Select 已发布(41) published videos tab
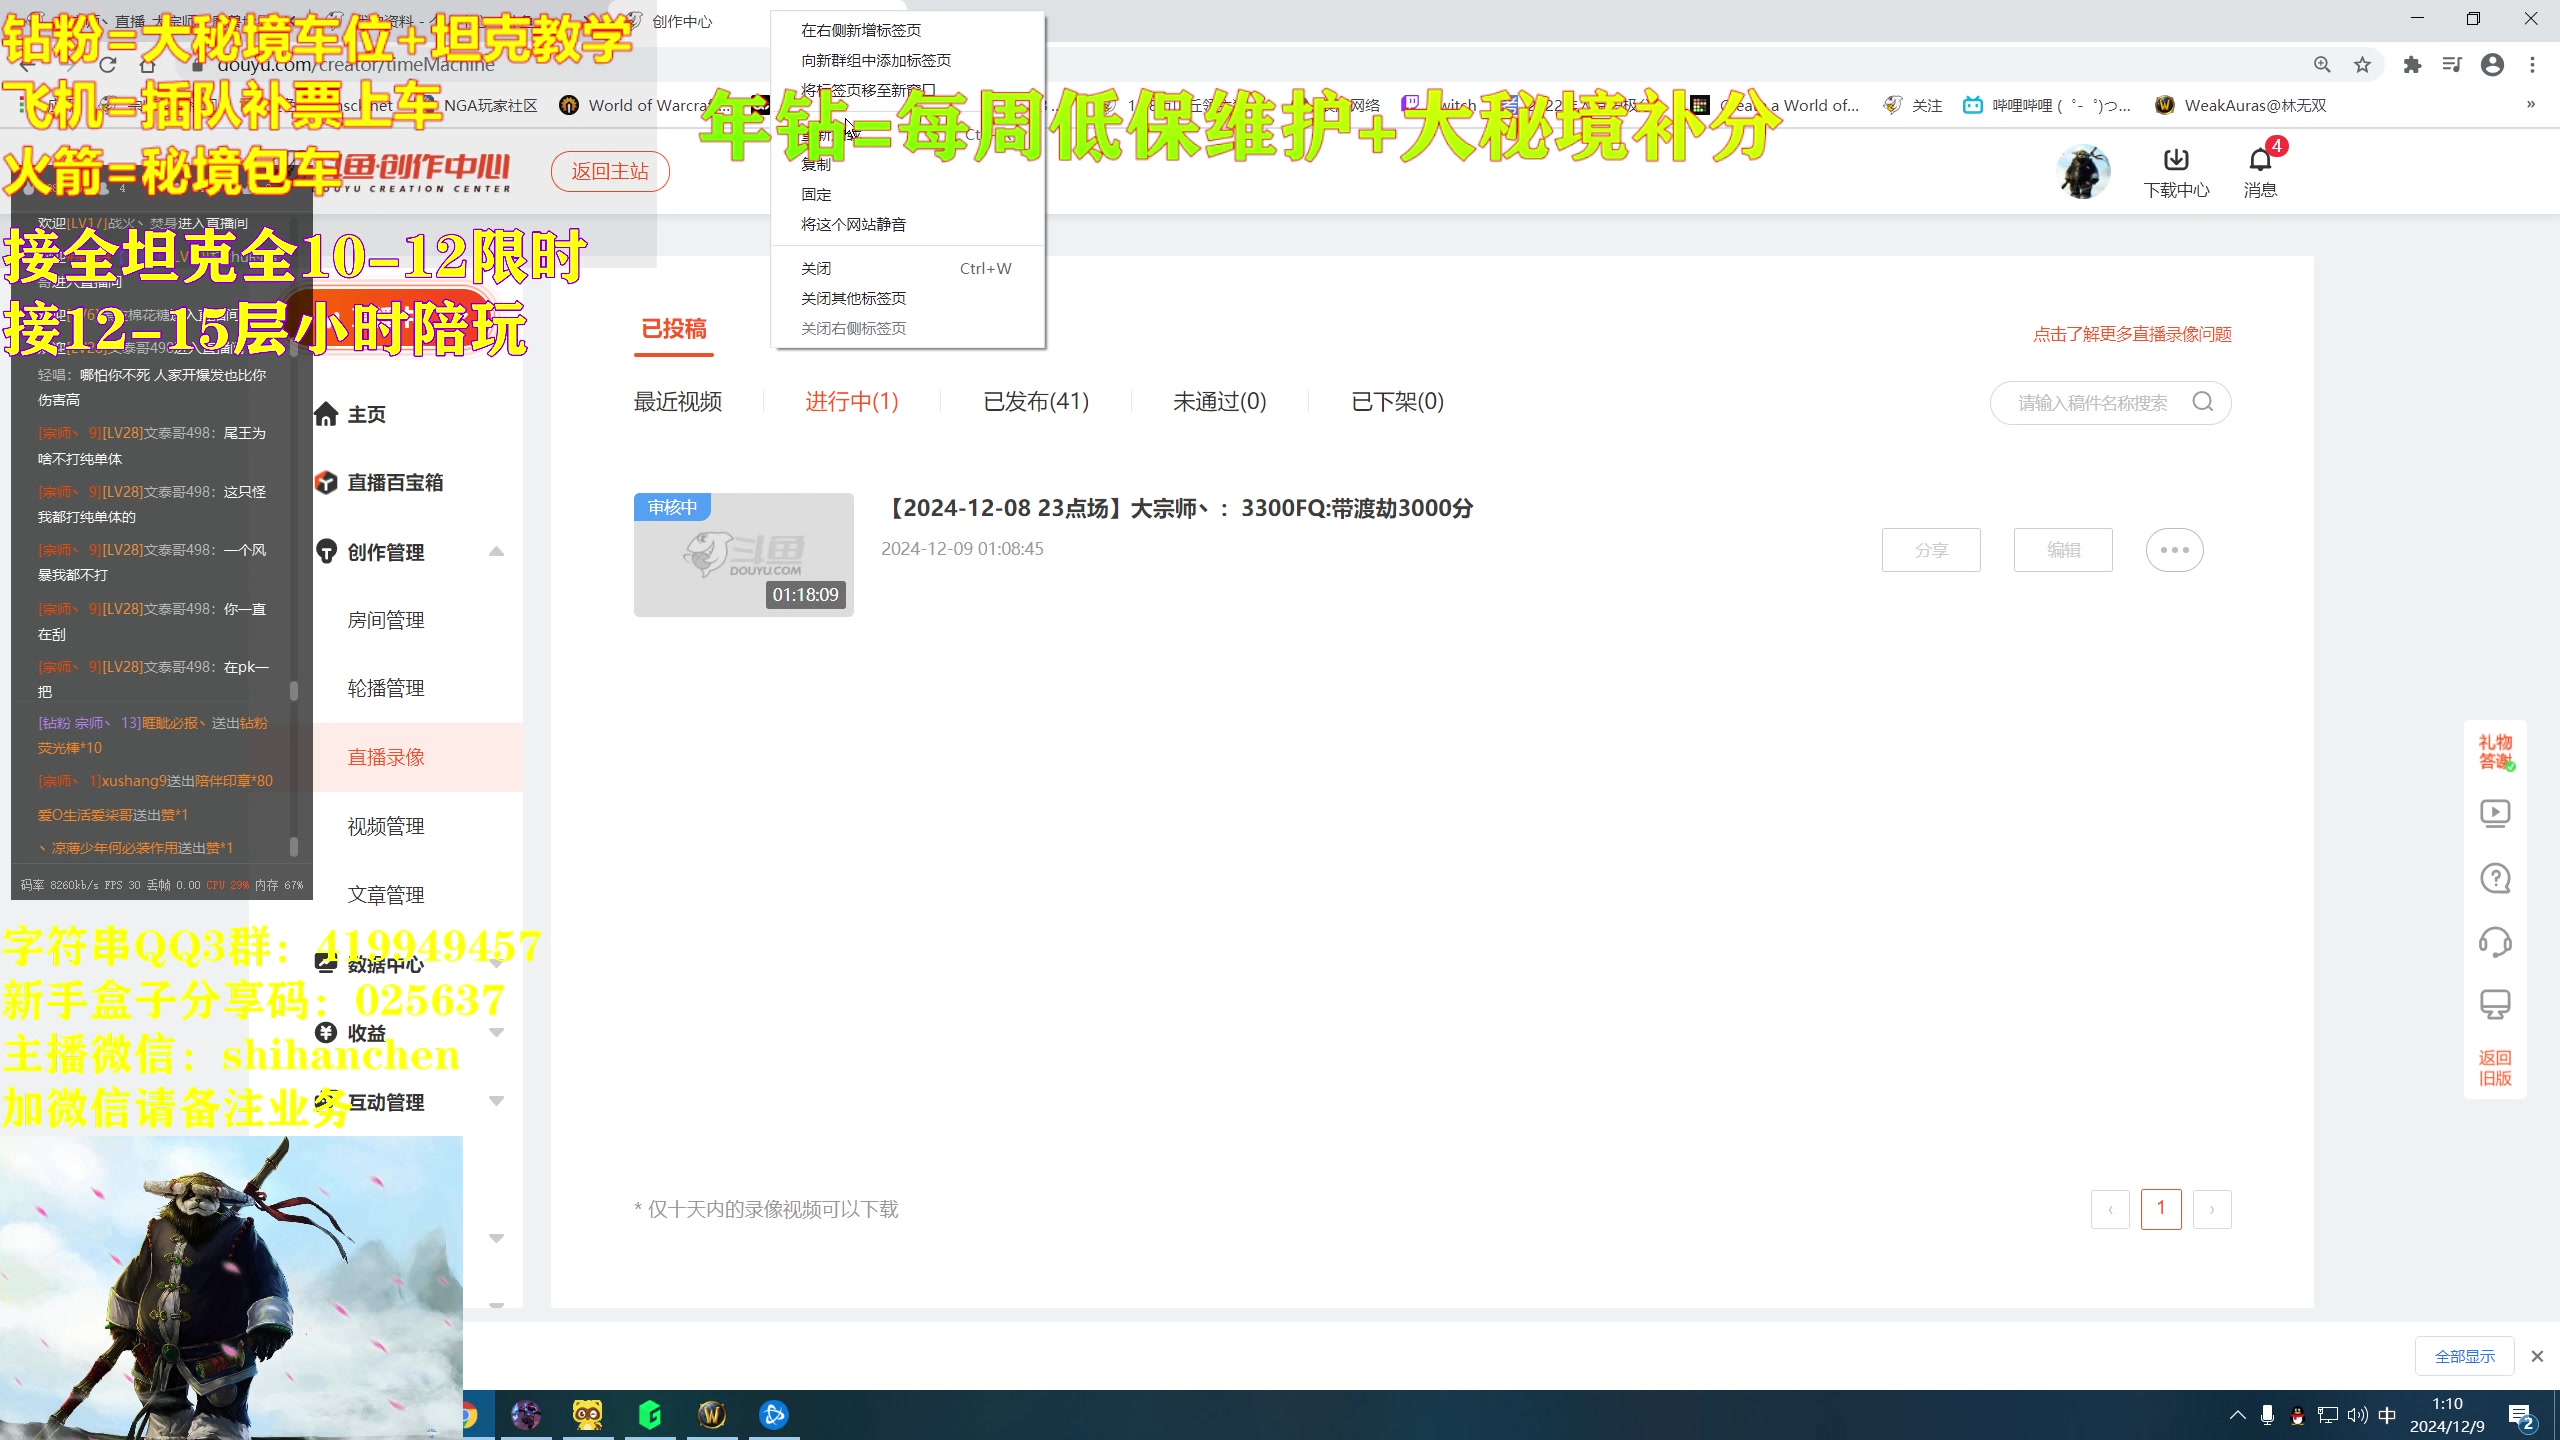Image resolution: width=2560 pixels, height=1440 pixels. (1036, 401)
